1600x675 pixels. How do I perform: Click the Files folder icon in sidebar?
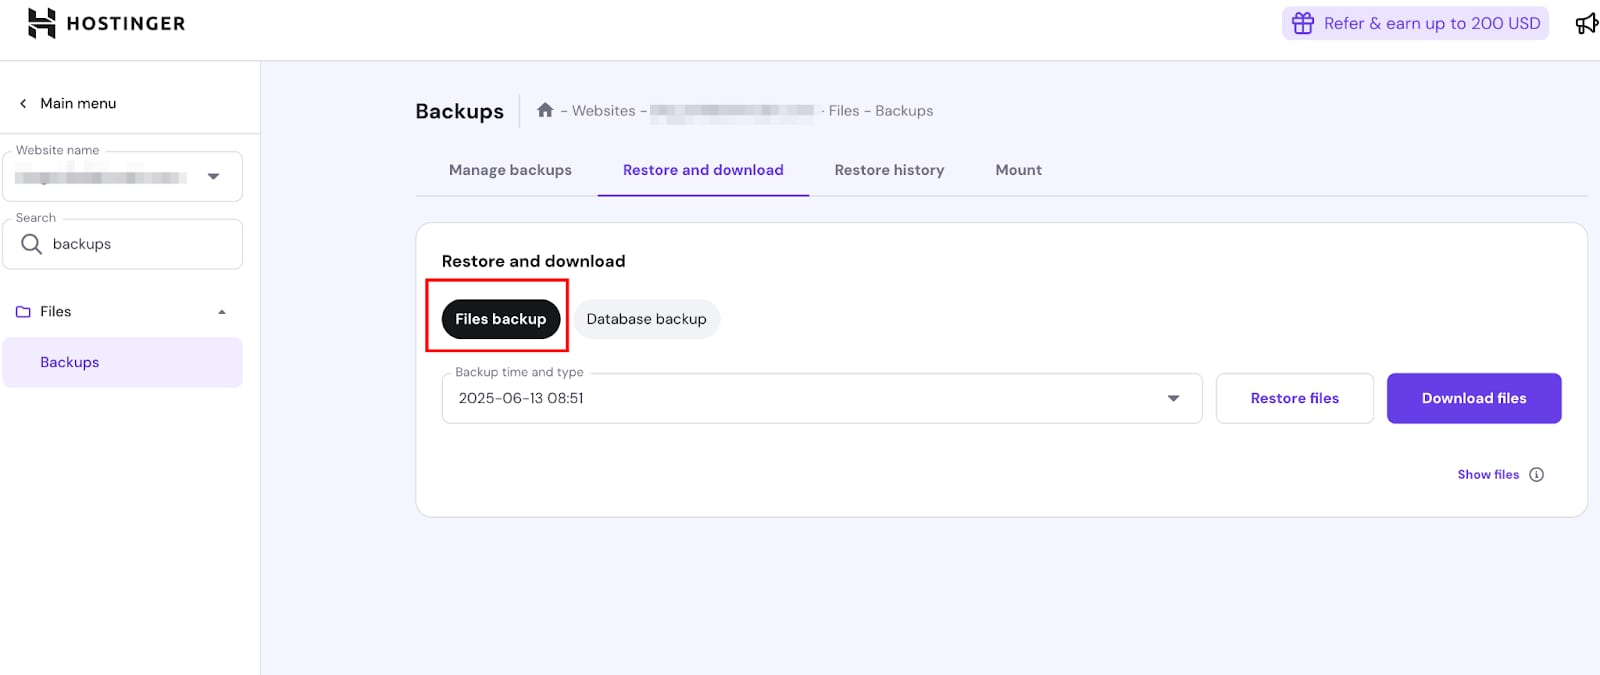pos(23,312)
